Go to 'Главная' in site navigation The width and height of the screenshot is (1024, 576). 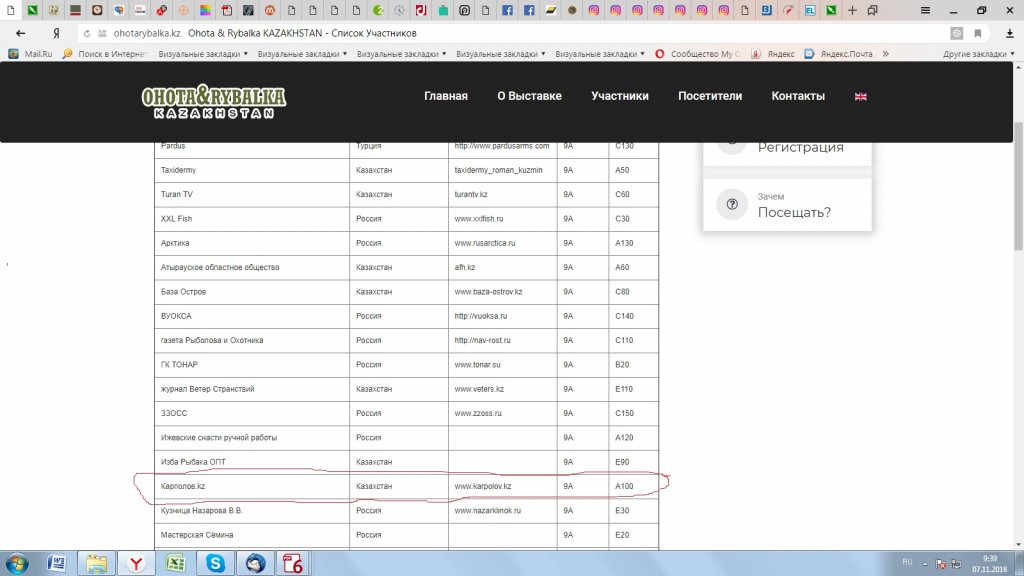(x=445, y=96)
